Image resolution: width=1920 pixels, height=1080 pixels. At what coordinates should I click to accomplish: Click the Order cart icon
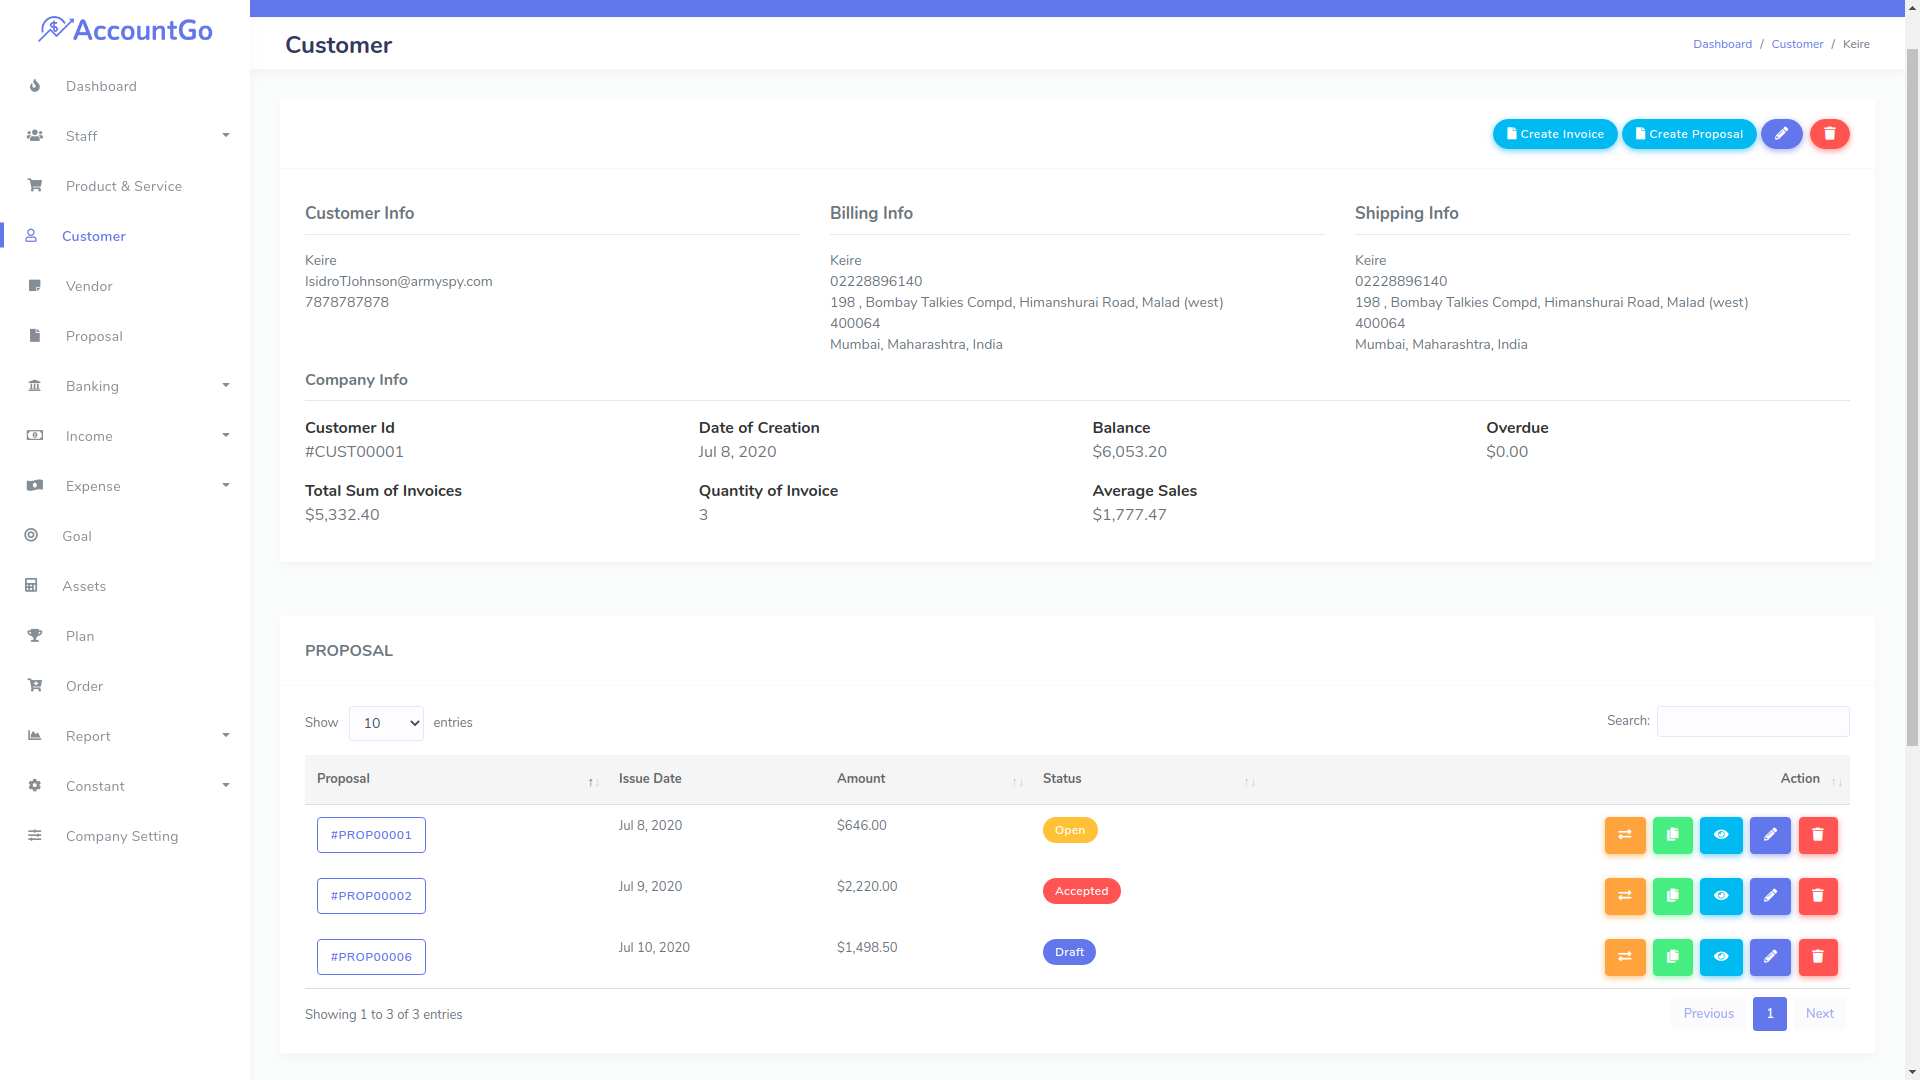click(35, 686)
